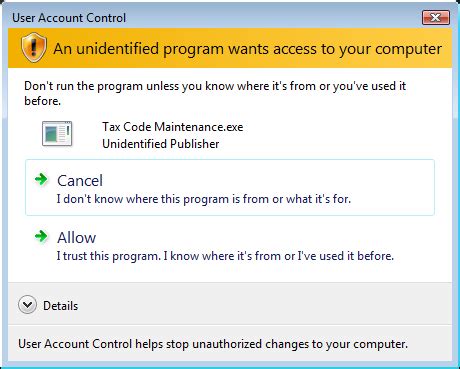Select "I don't know where this program" description

[203, 199]
